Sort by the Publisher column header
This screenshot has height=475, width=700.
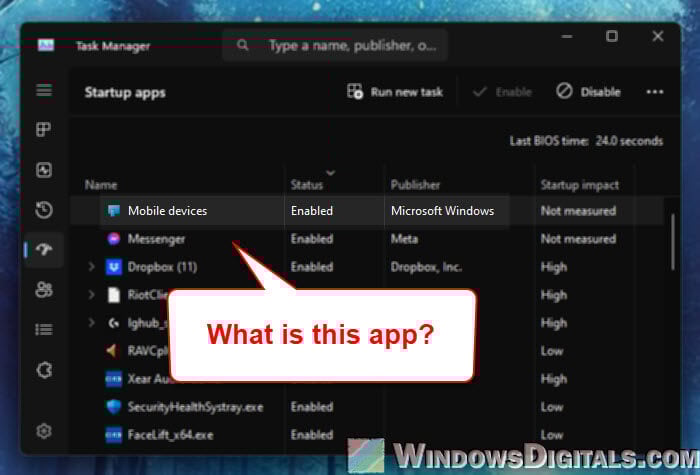[x=415, y=185]
